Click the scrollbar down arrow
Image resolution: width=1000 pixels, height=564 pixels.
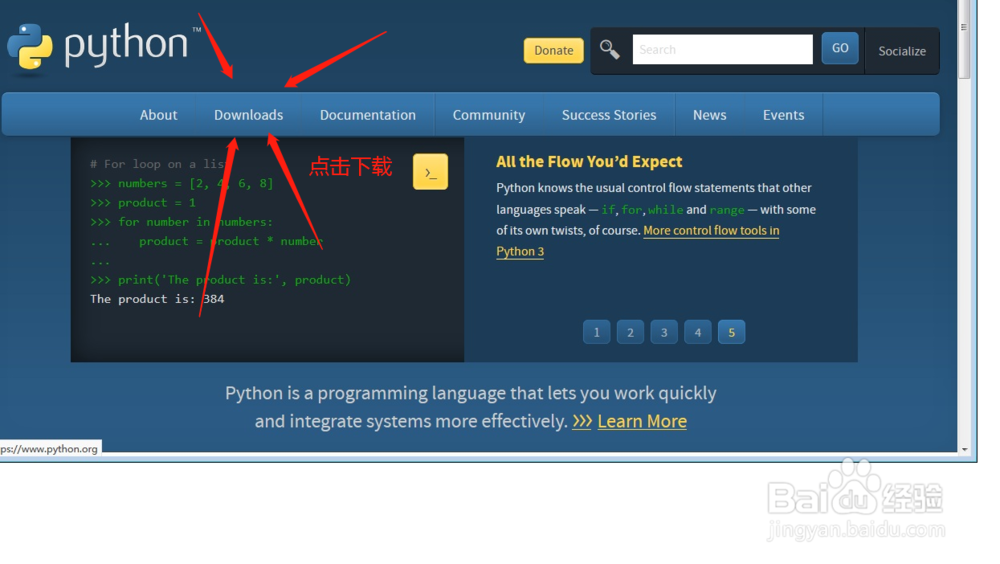point(964,449)
